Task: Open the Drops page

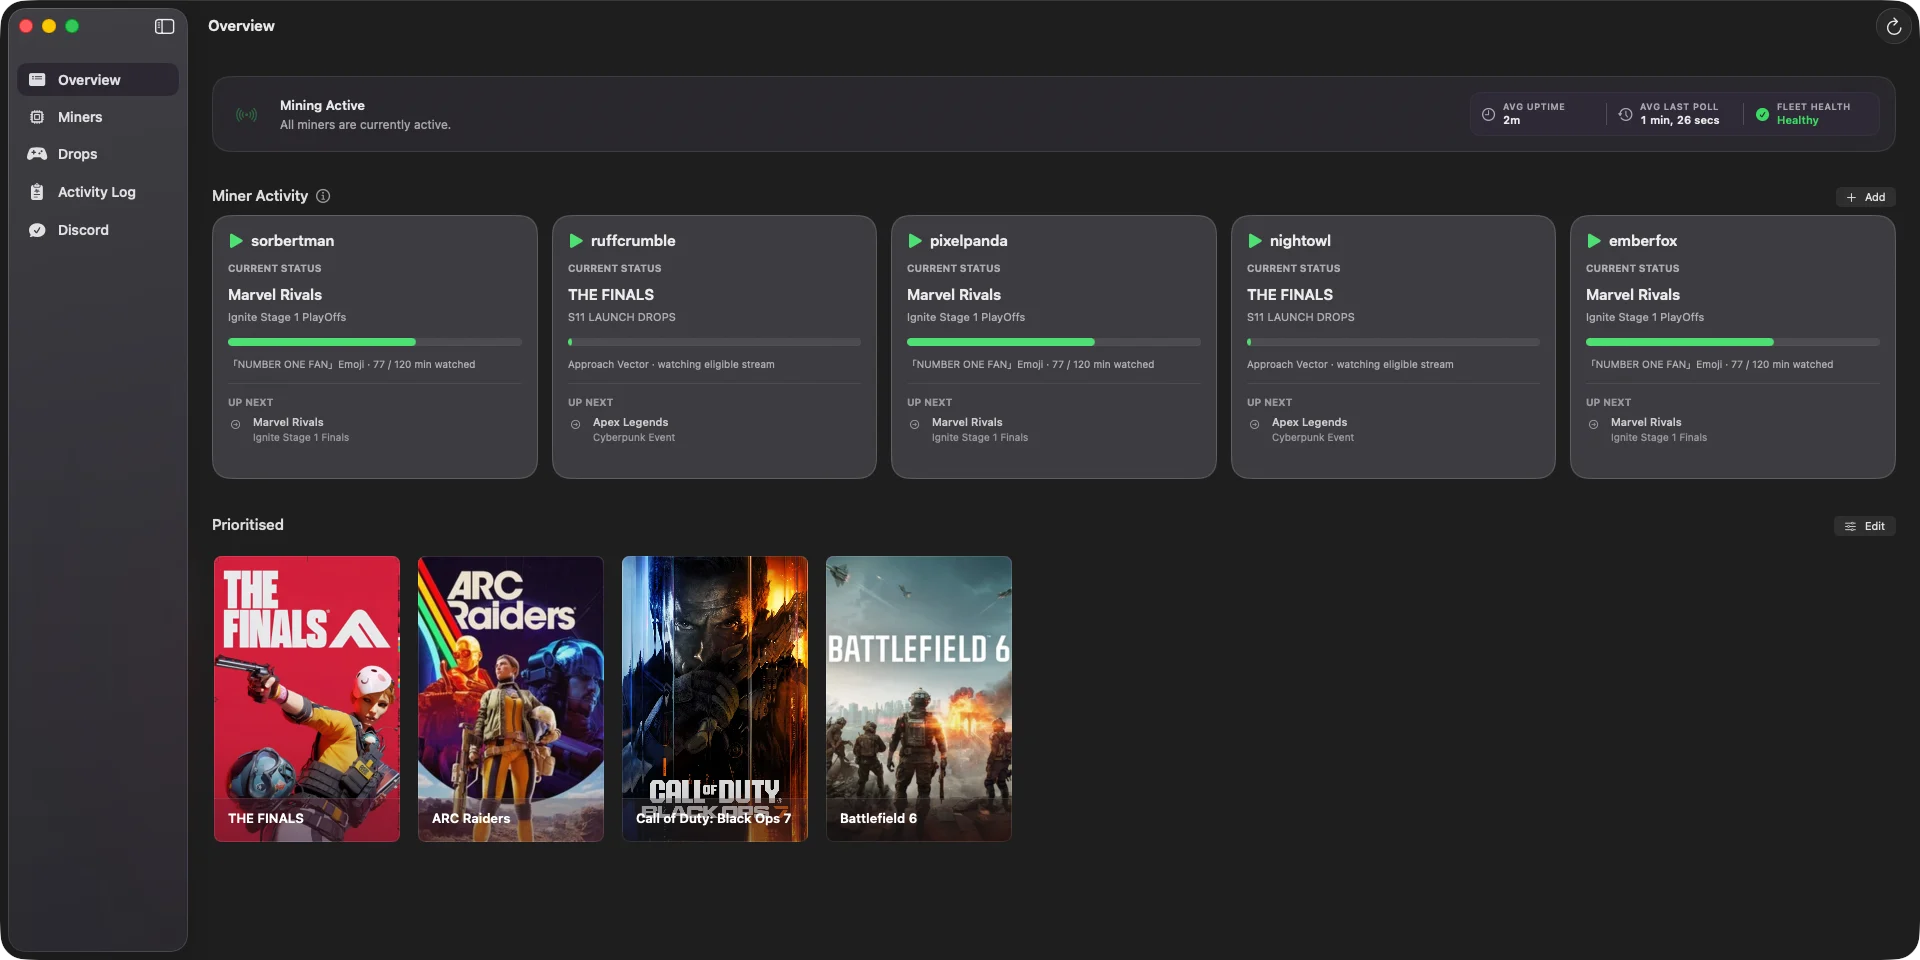Action: click(x=98, y=154)
